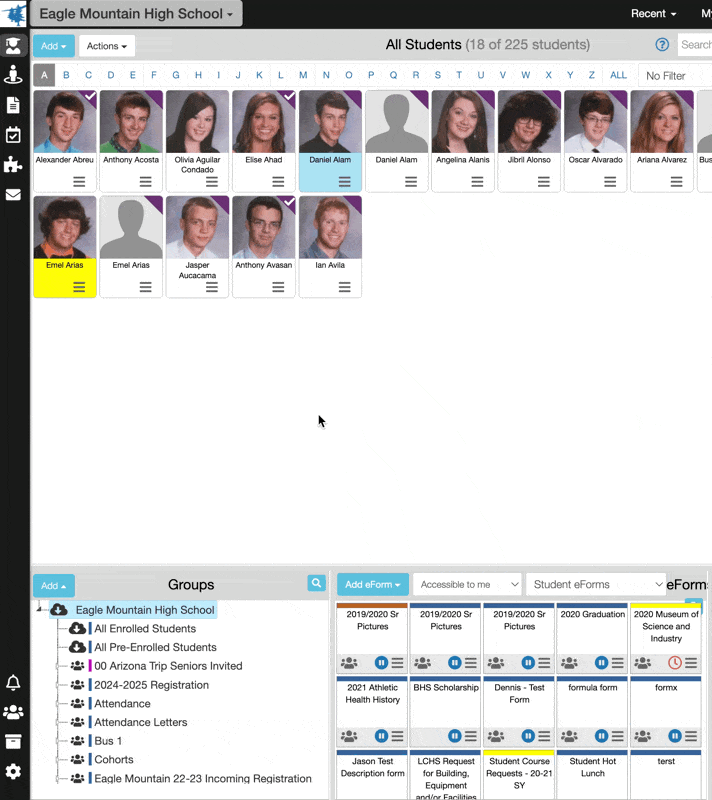The width and height of the screenshot is (712, 800).
Task: Open the Eagle Mountain High School dropdown
Action: pyautogui.click(x=136, y=14)
